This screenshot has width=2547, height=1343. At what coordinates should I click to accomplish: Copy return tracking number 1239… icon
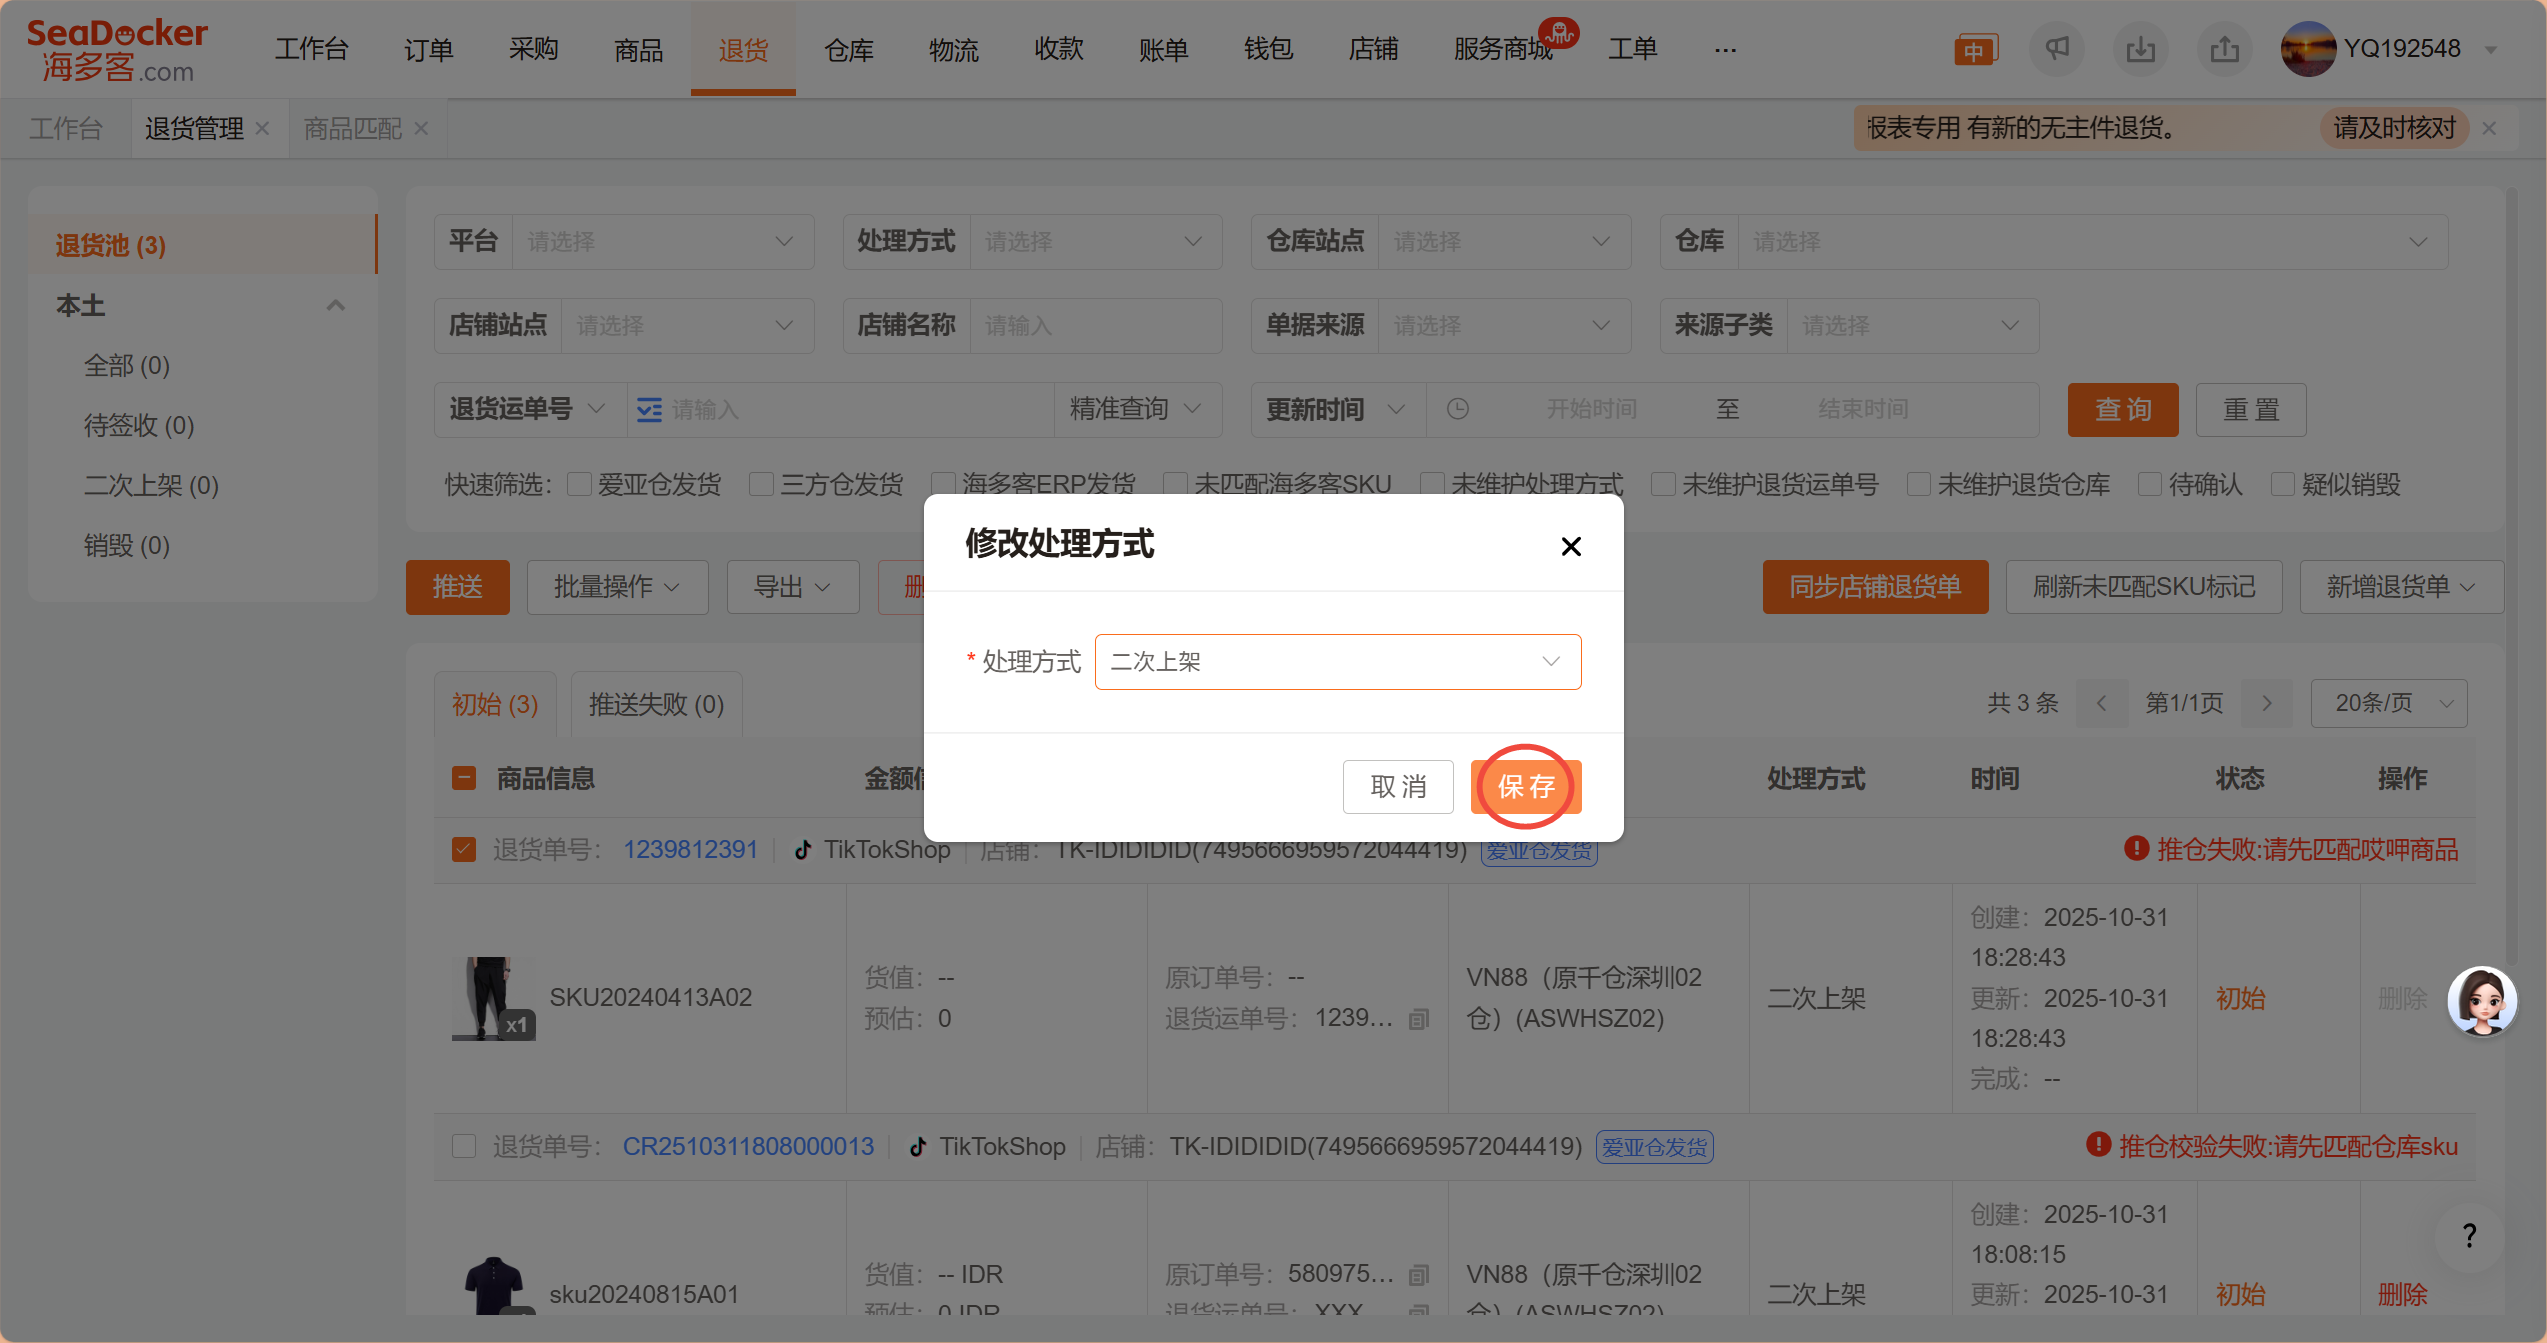pos(1418,1020)
